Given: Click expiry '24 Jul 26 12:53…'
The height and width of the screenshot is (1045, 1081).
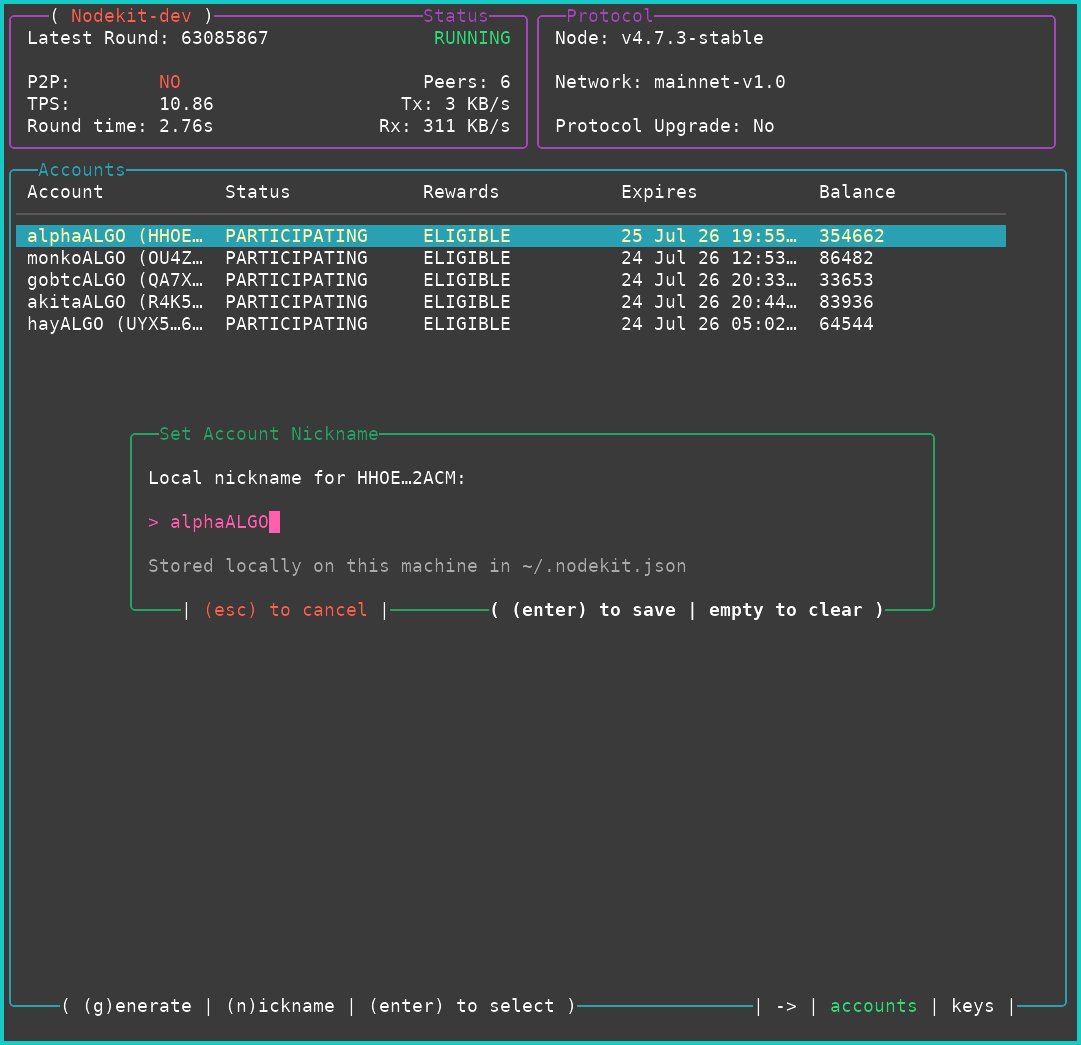Looking at the screenshot, I should point(709,258).
